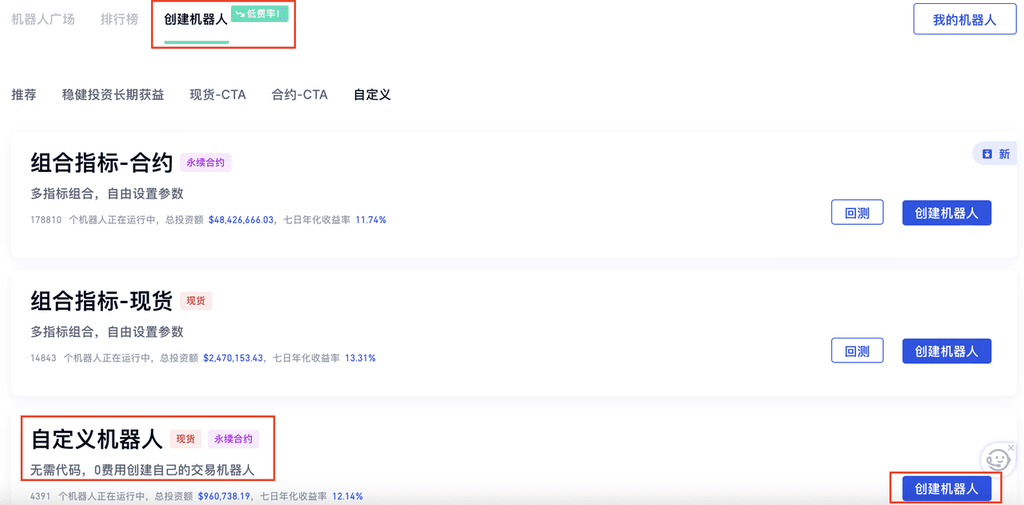Click the 现货 tag beside 组合指标-现货
Viewport: 1024px width, 505px height.
pos(196,301)
